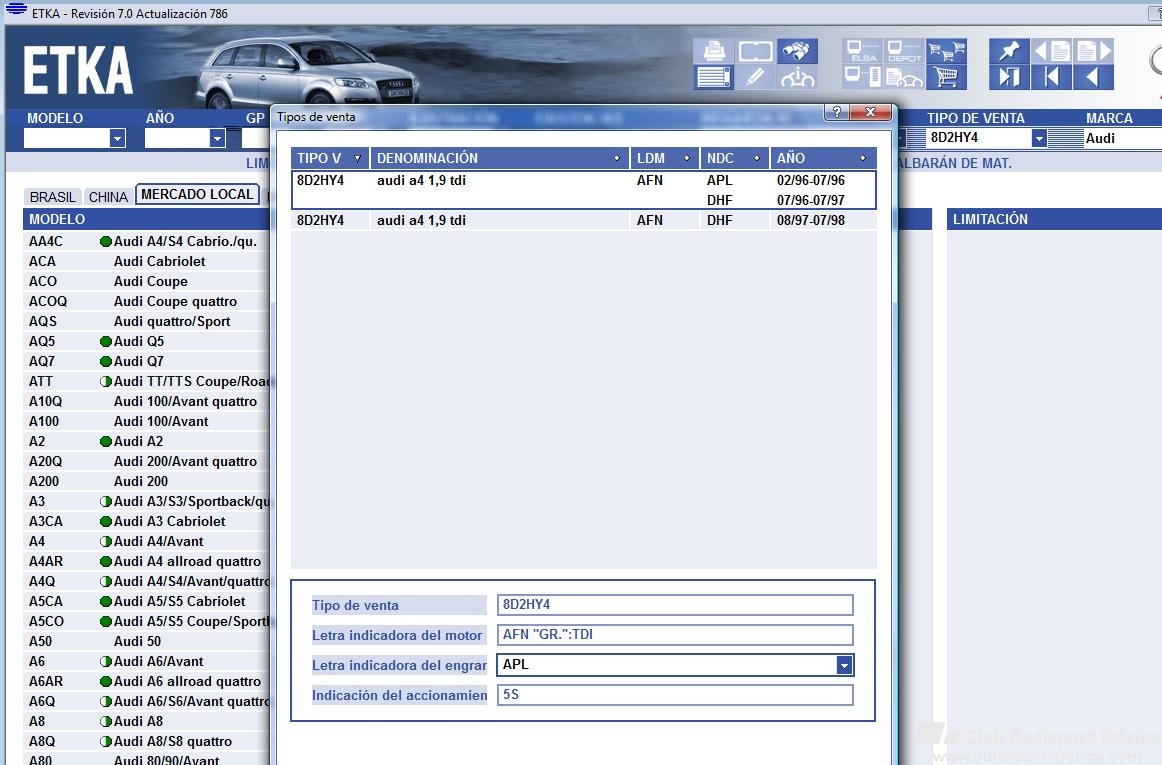Click the printer icon in the toolbar
The width and height of the screenshot is (1162, 765).
714,51
